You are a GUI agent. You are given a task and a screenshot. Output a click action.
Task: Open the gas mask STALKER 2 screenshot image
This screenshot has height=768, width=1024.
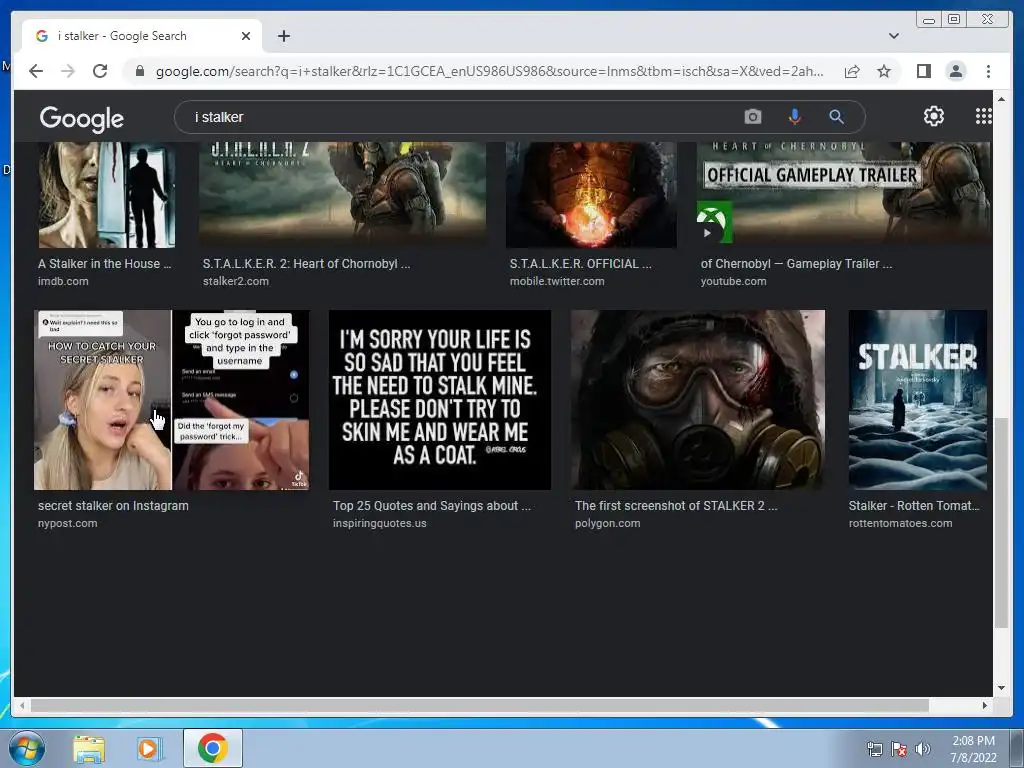[697, 400]
